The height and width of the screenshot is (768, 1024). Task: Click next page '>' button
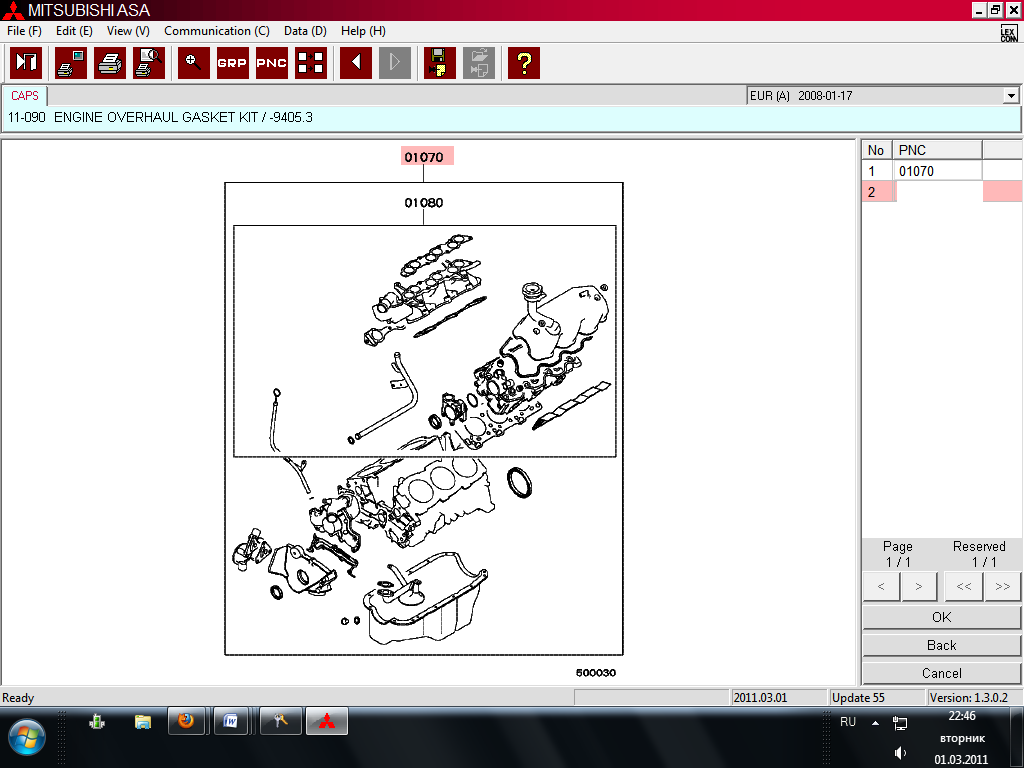918,587
